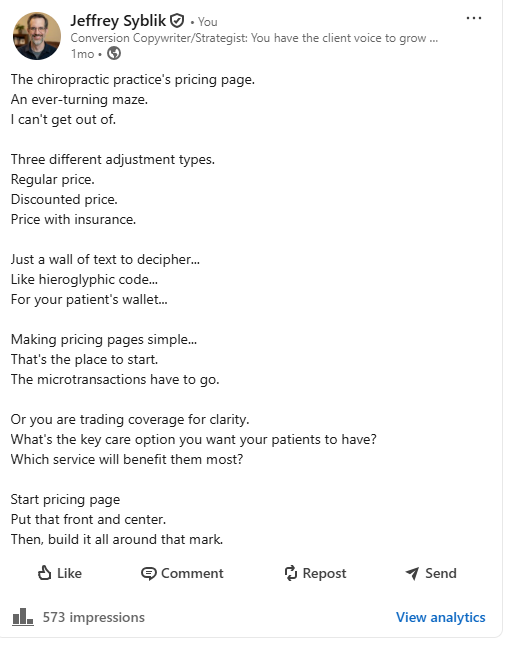The image size is (522, 647).
Task: Click the Like button label
Action: [69, 573]
